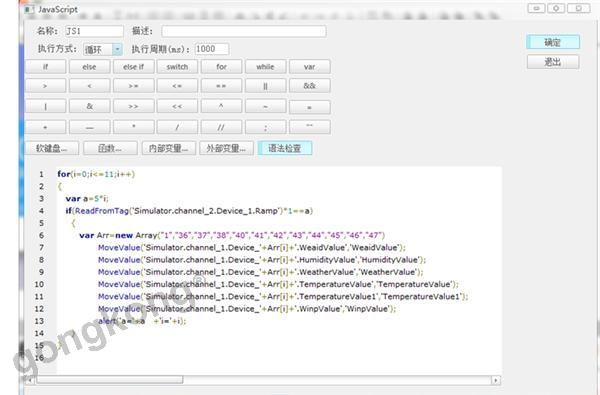Open the 外部变量 external variables dialog
This screenshot has width=600, height=395.
pyautogui.click(x=227, y=148)
